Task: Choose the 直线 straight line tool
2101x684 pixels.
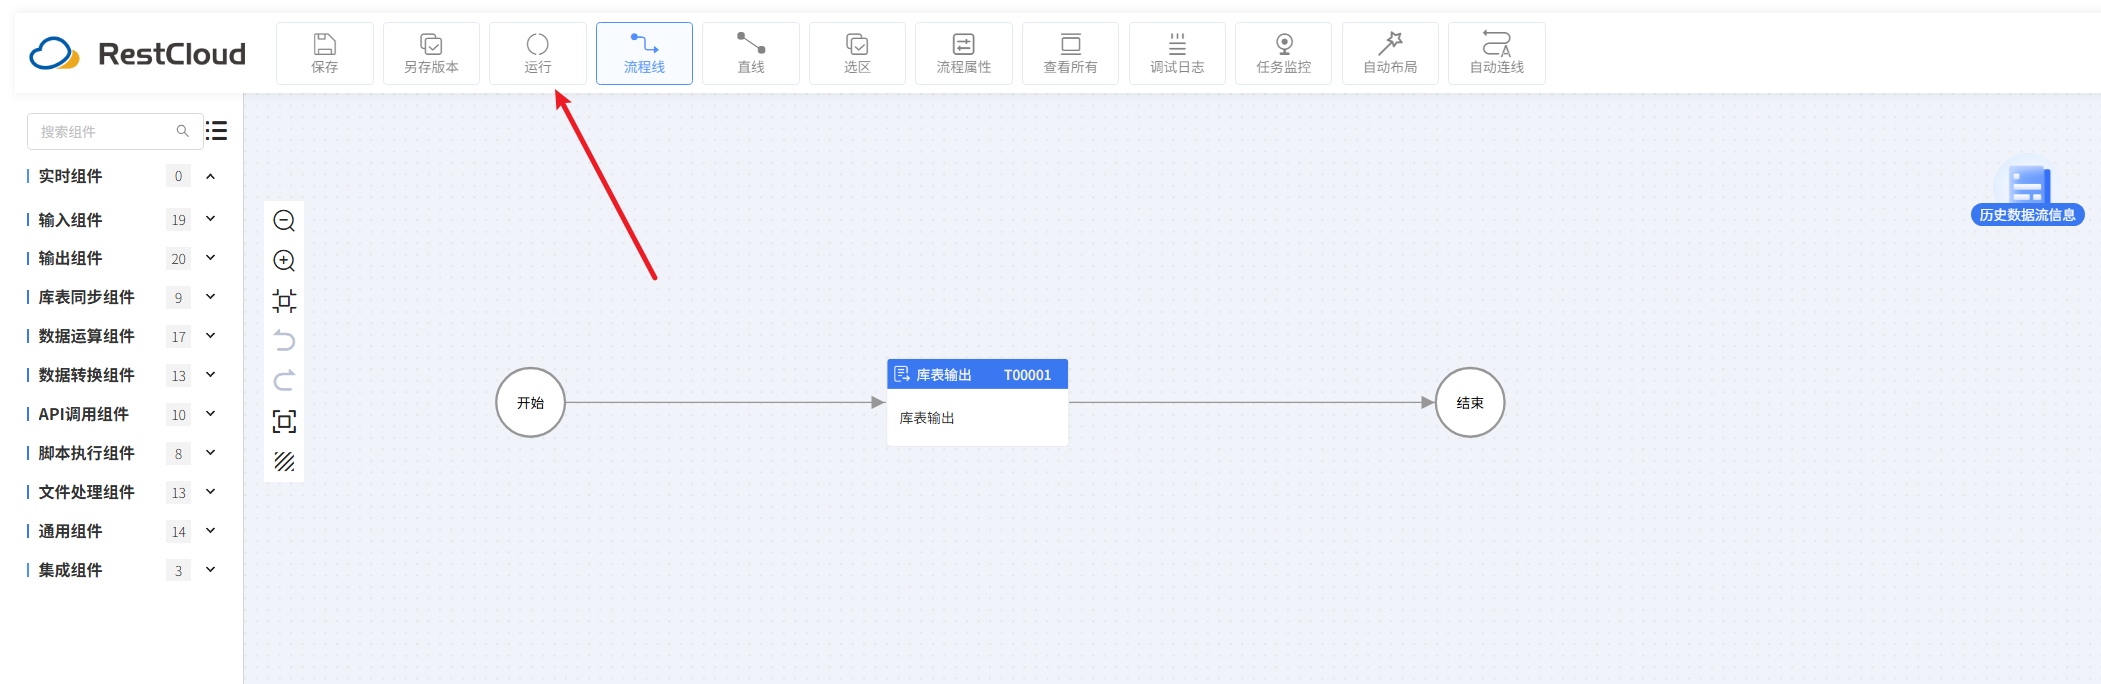Action: point(750,53)
